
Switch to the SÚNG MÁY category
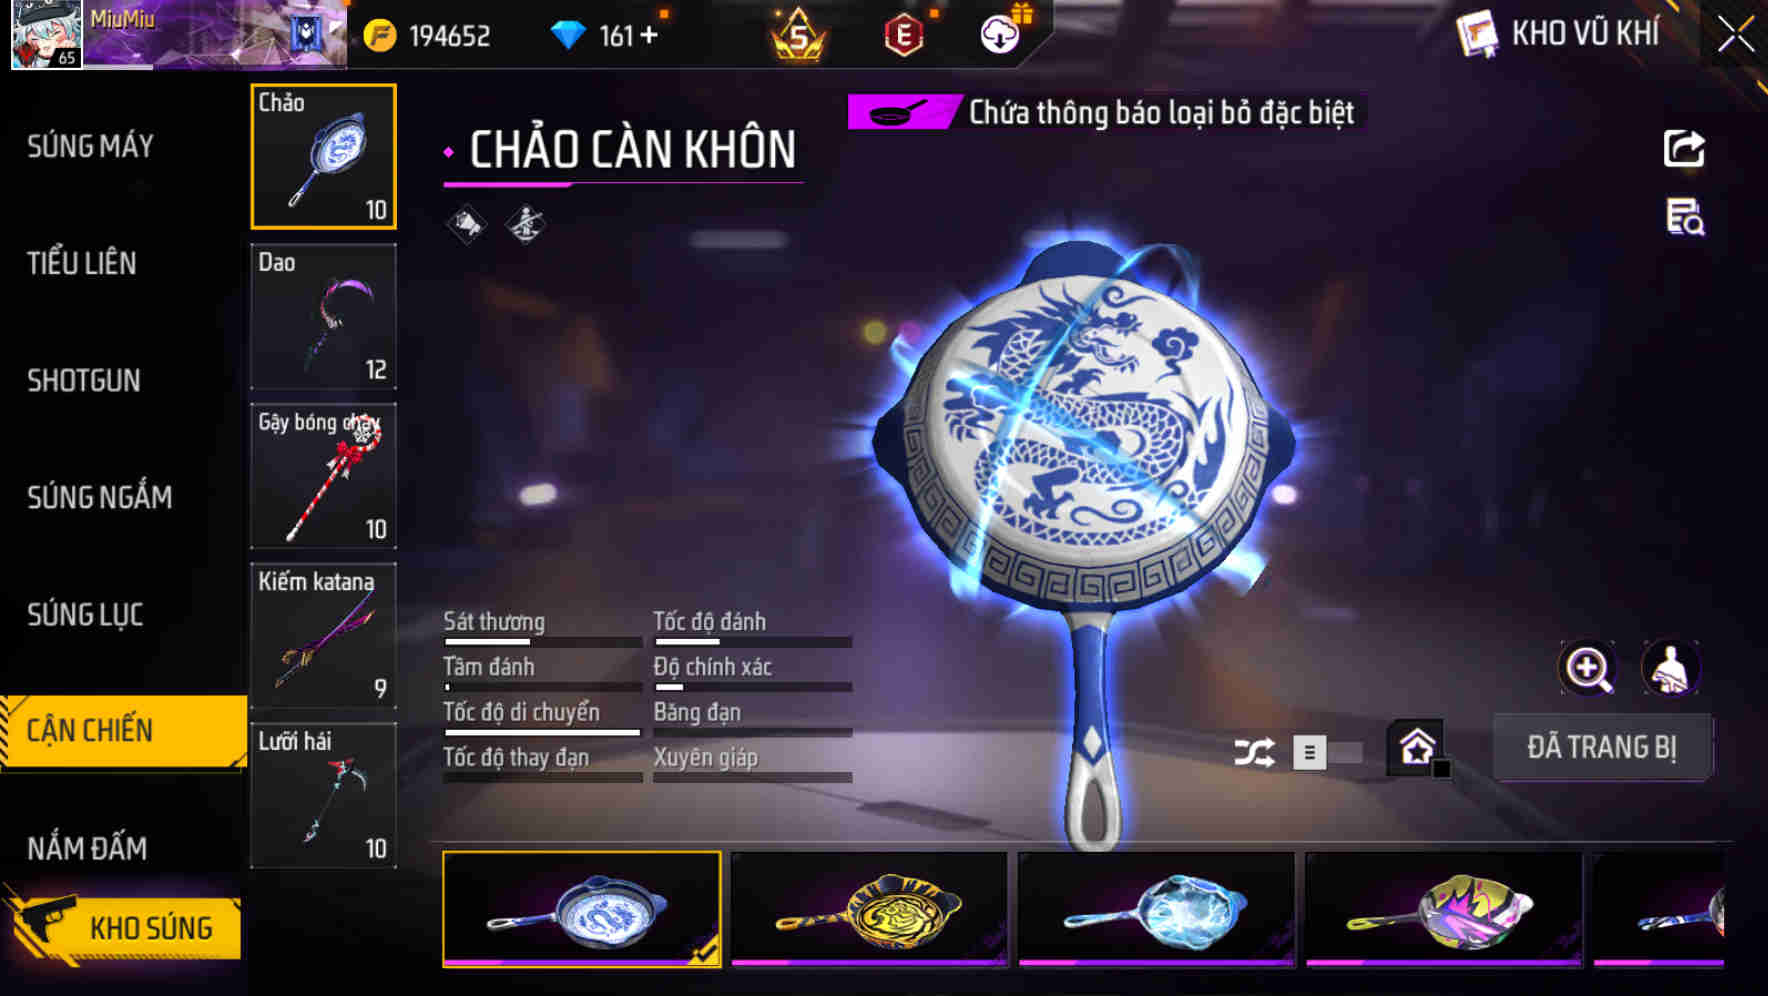click(x=90, y=146)
